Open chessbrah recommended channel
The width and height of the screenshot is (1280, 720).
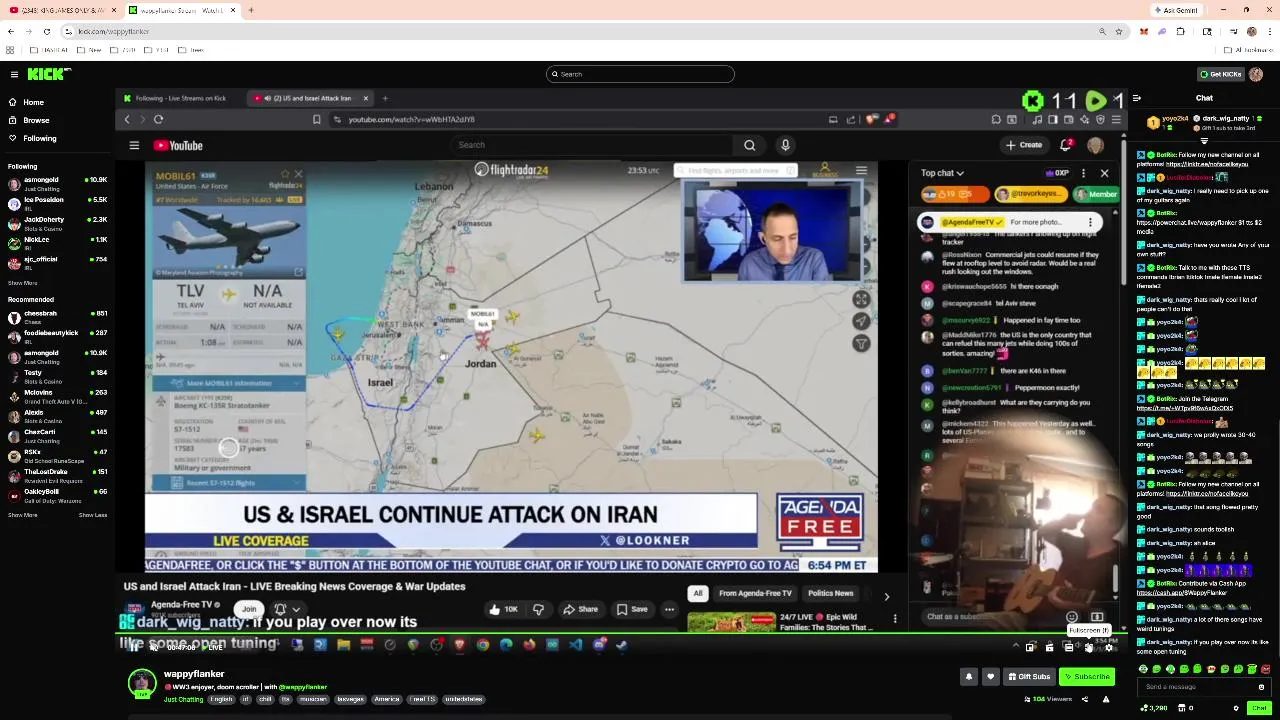(55, 318)
